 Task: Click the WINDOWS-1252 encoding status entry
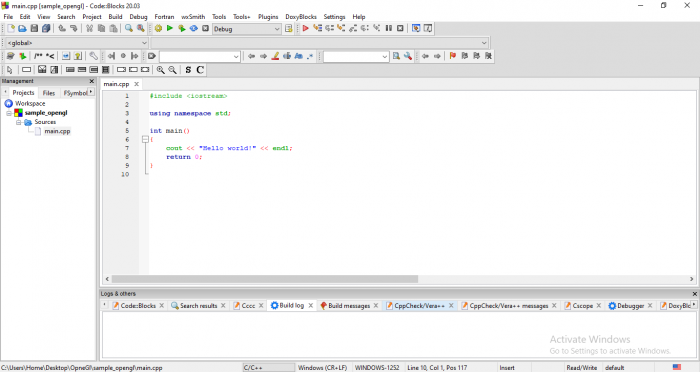click(x=377, y=368)
